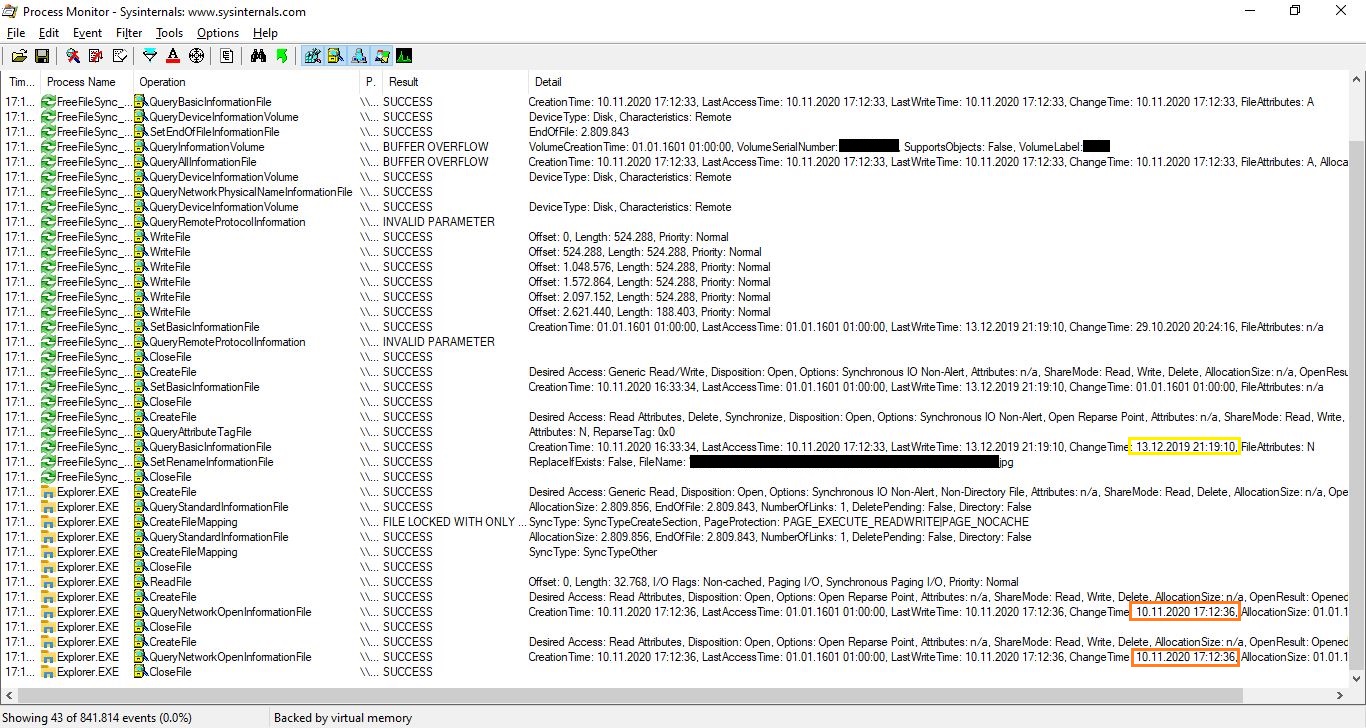Image resolution: width=1366 pixels, height=728 pixels.
Task: Open the File menu
Action: click(x=16, y=33)
